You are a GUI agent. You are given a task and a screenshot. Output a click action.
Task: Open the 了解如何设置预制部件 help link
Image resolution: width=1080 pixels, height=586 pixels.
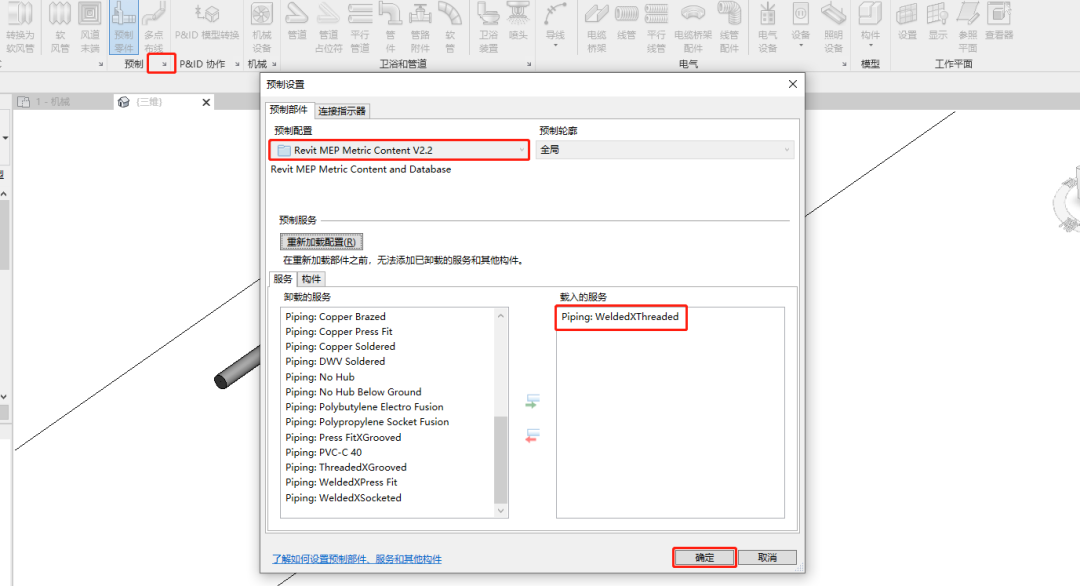pos(357,559)
